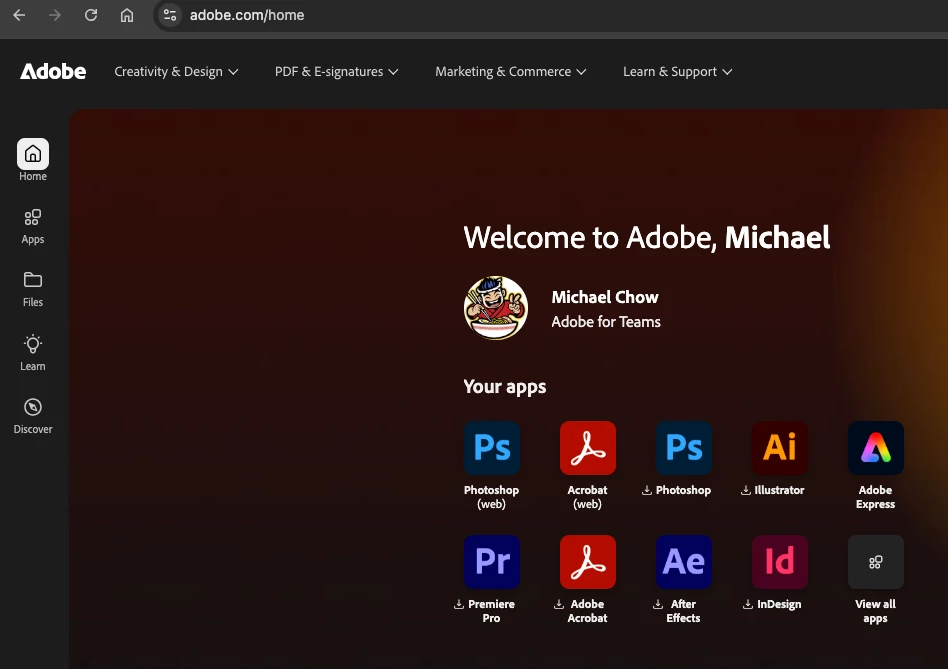This screenshot has width=948, height=669.
Task: View site information icon in address bar
Action: 170,15
